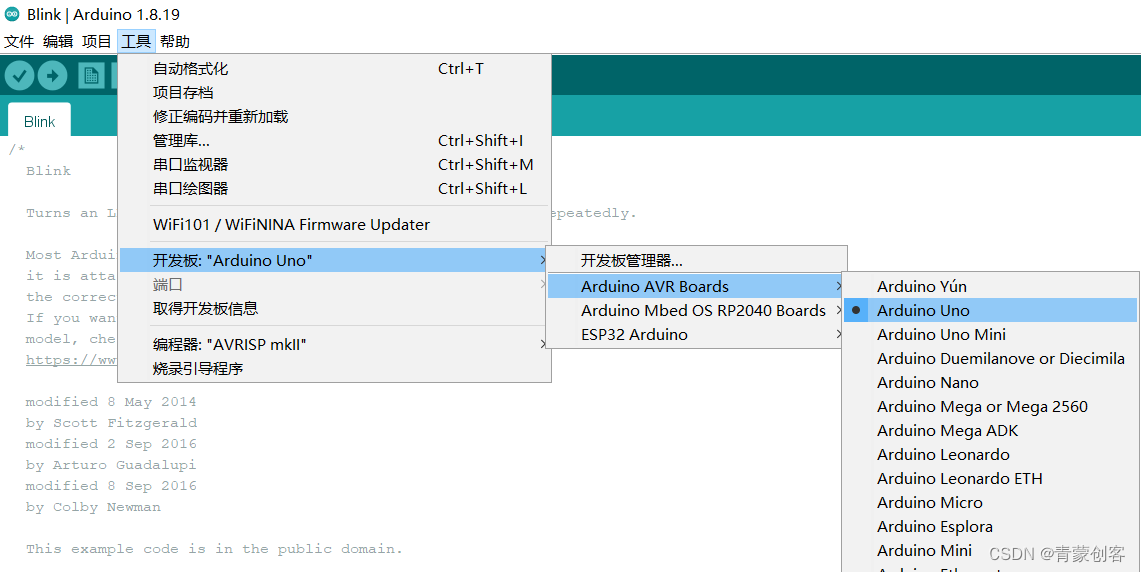Select Arduino Mega or Mega 2560 board
This screenshot has width=1141, height=572.
coord(990,406)
